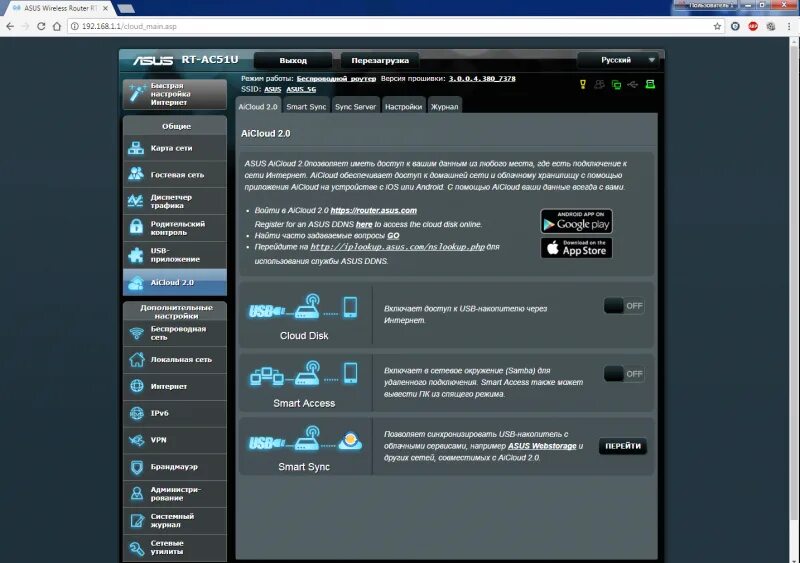
Task: Click the ASUS_5G SSID link
Action: tap(301, 89)
